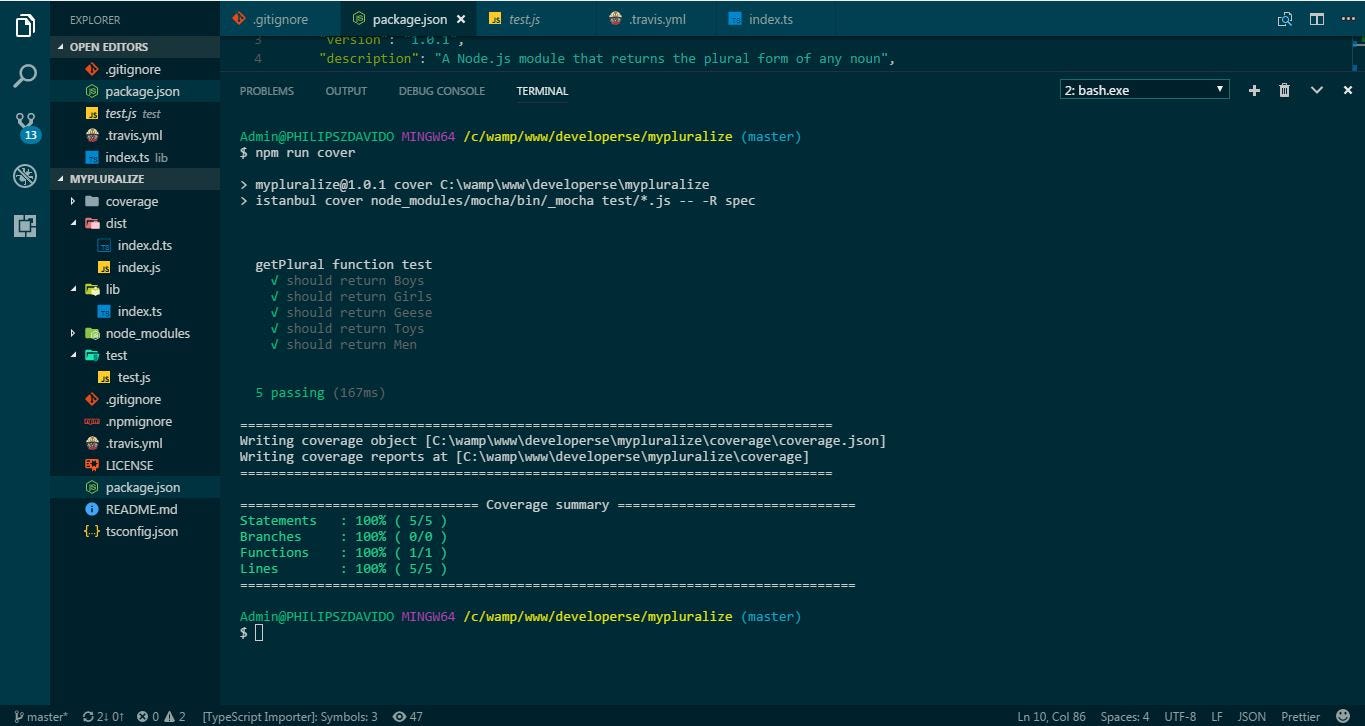Collapse the MYPLURALIZE project section
This screenshot has width=1365, height=726.
(62, 179)
